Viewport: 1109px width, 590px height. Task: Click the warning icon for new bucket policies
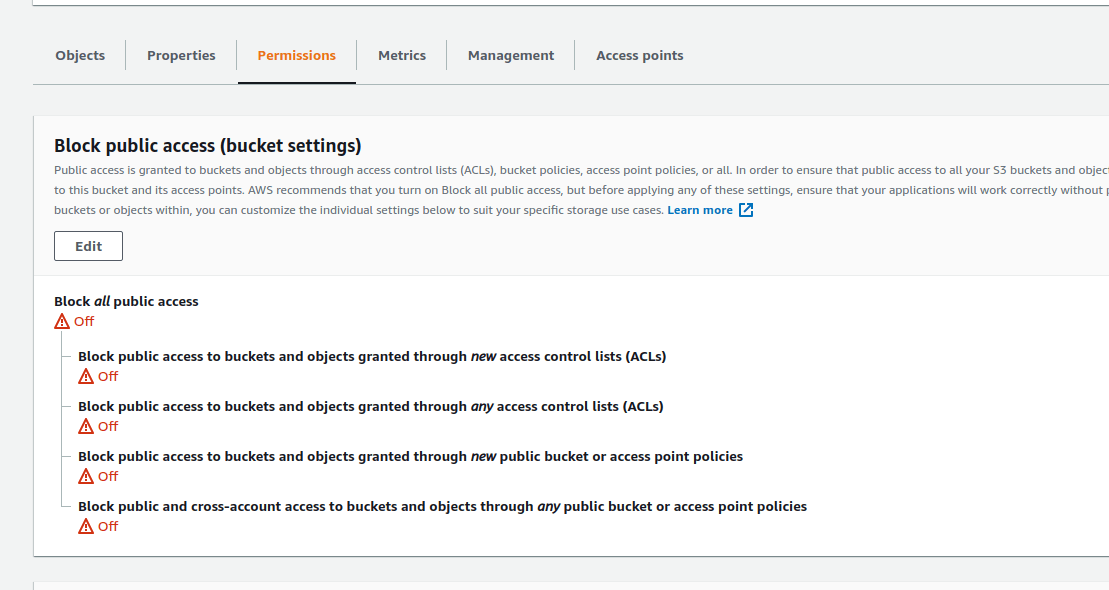[85, 476]
